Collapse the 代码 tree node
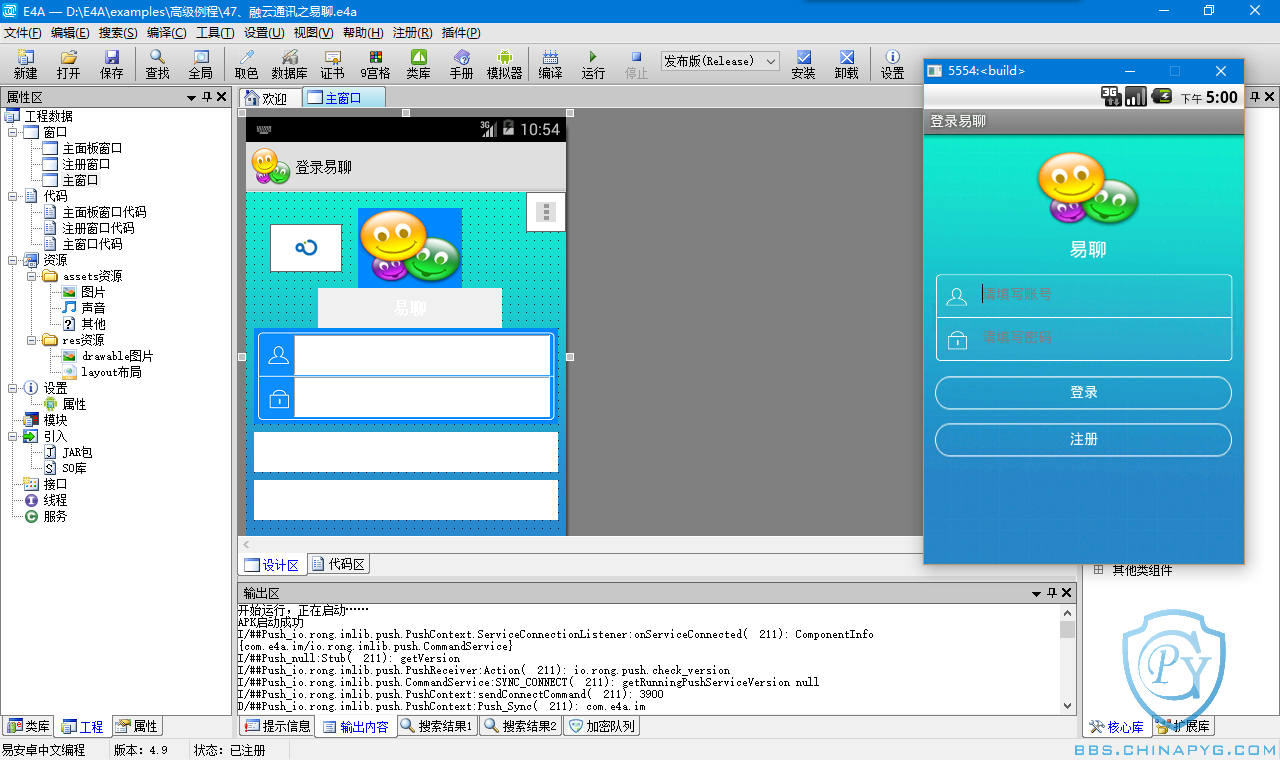Image resolution: width=1280 pixels, height=760 pixels. (12, 196)
